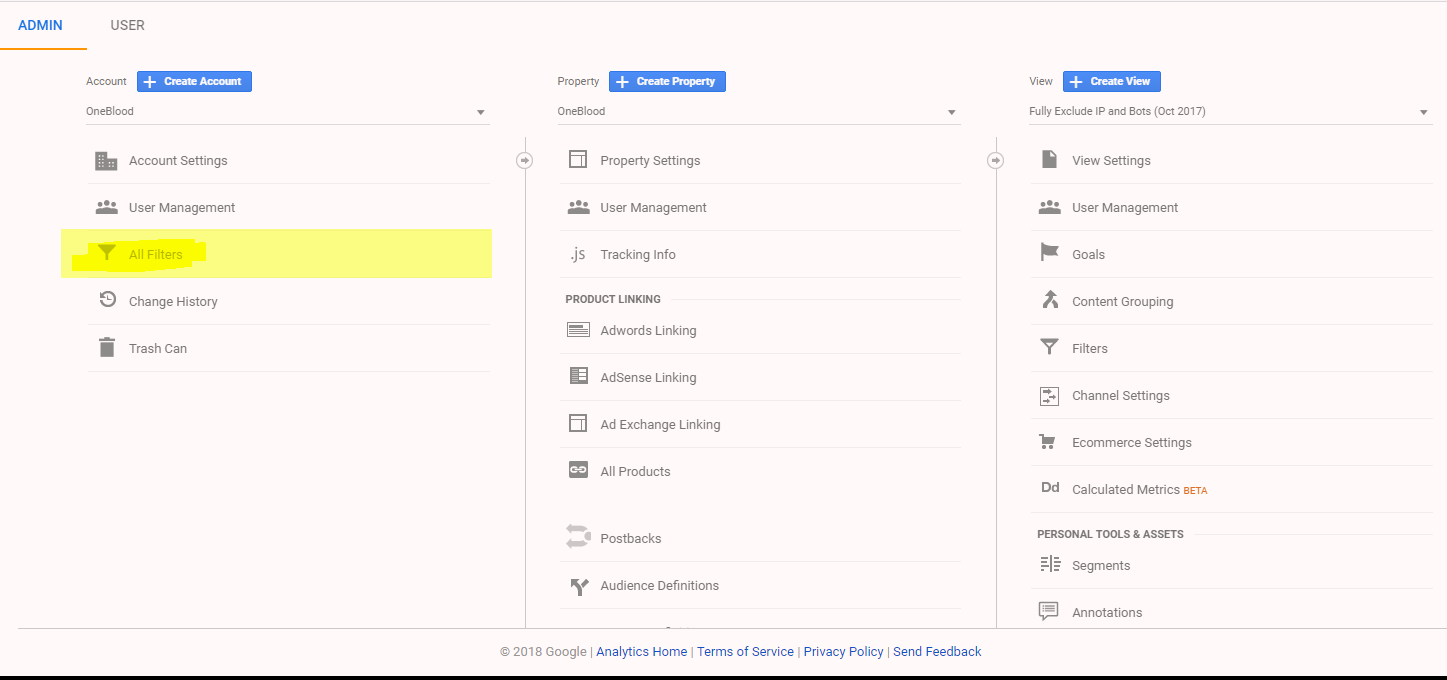
Task: Open the OneBlood account dropdown
Action: [x=288, y=112]
